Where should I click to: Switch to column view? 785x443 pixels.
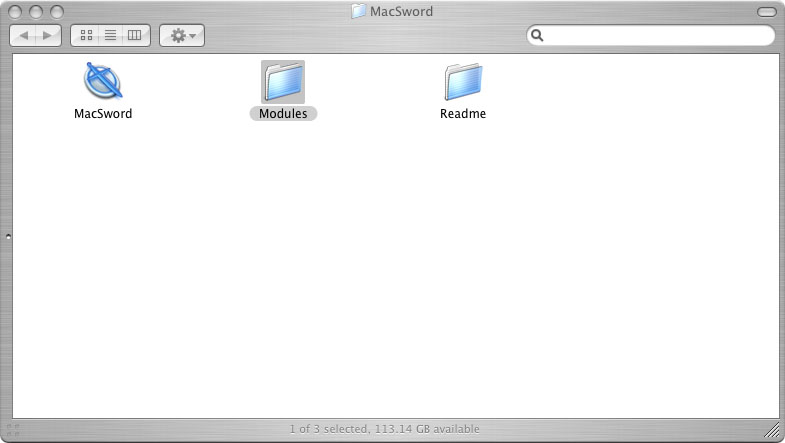click(x=135, y=36)
